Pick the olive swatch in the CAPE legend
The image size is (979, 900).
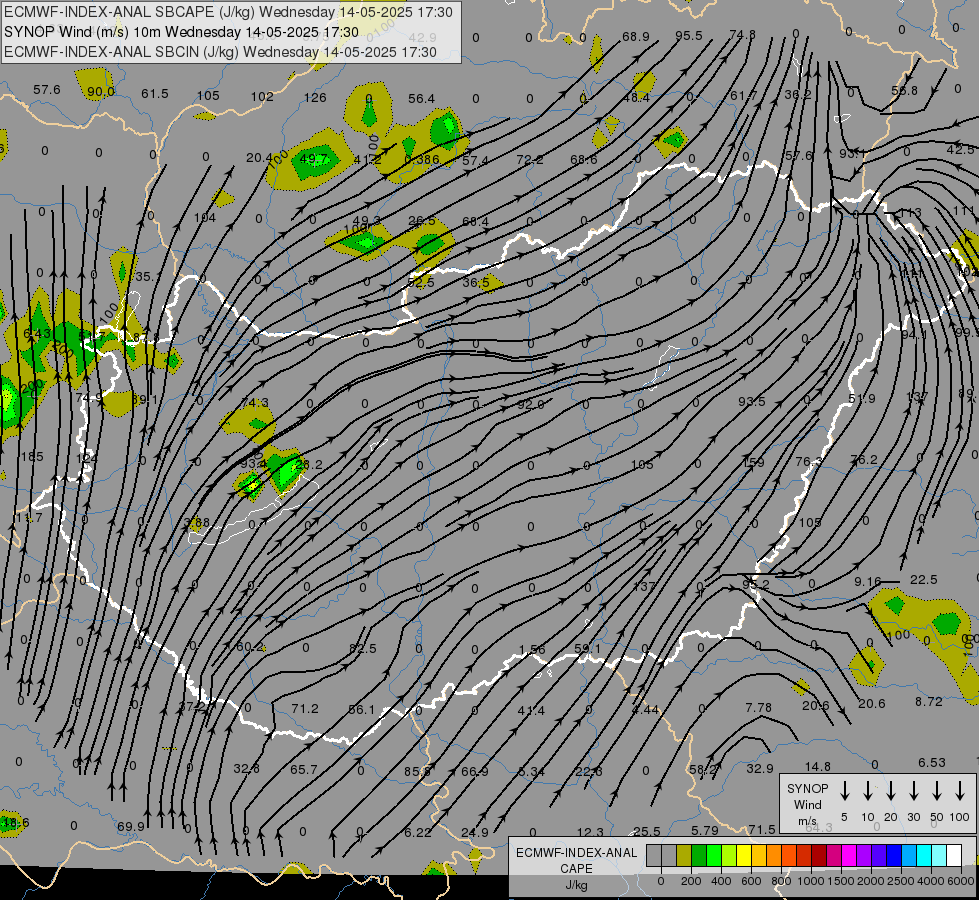tap(684, 856)
